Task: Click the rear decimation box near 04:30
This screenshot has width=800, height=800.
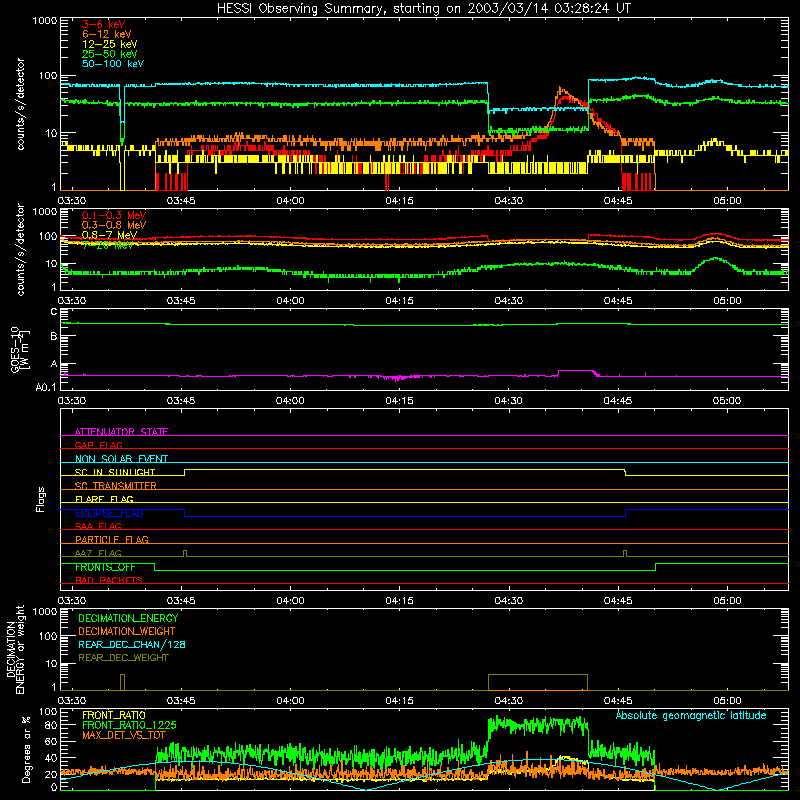Action: pos(538,682)
